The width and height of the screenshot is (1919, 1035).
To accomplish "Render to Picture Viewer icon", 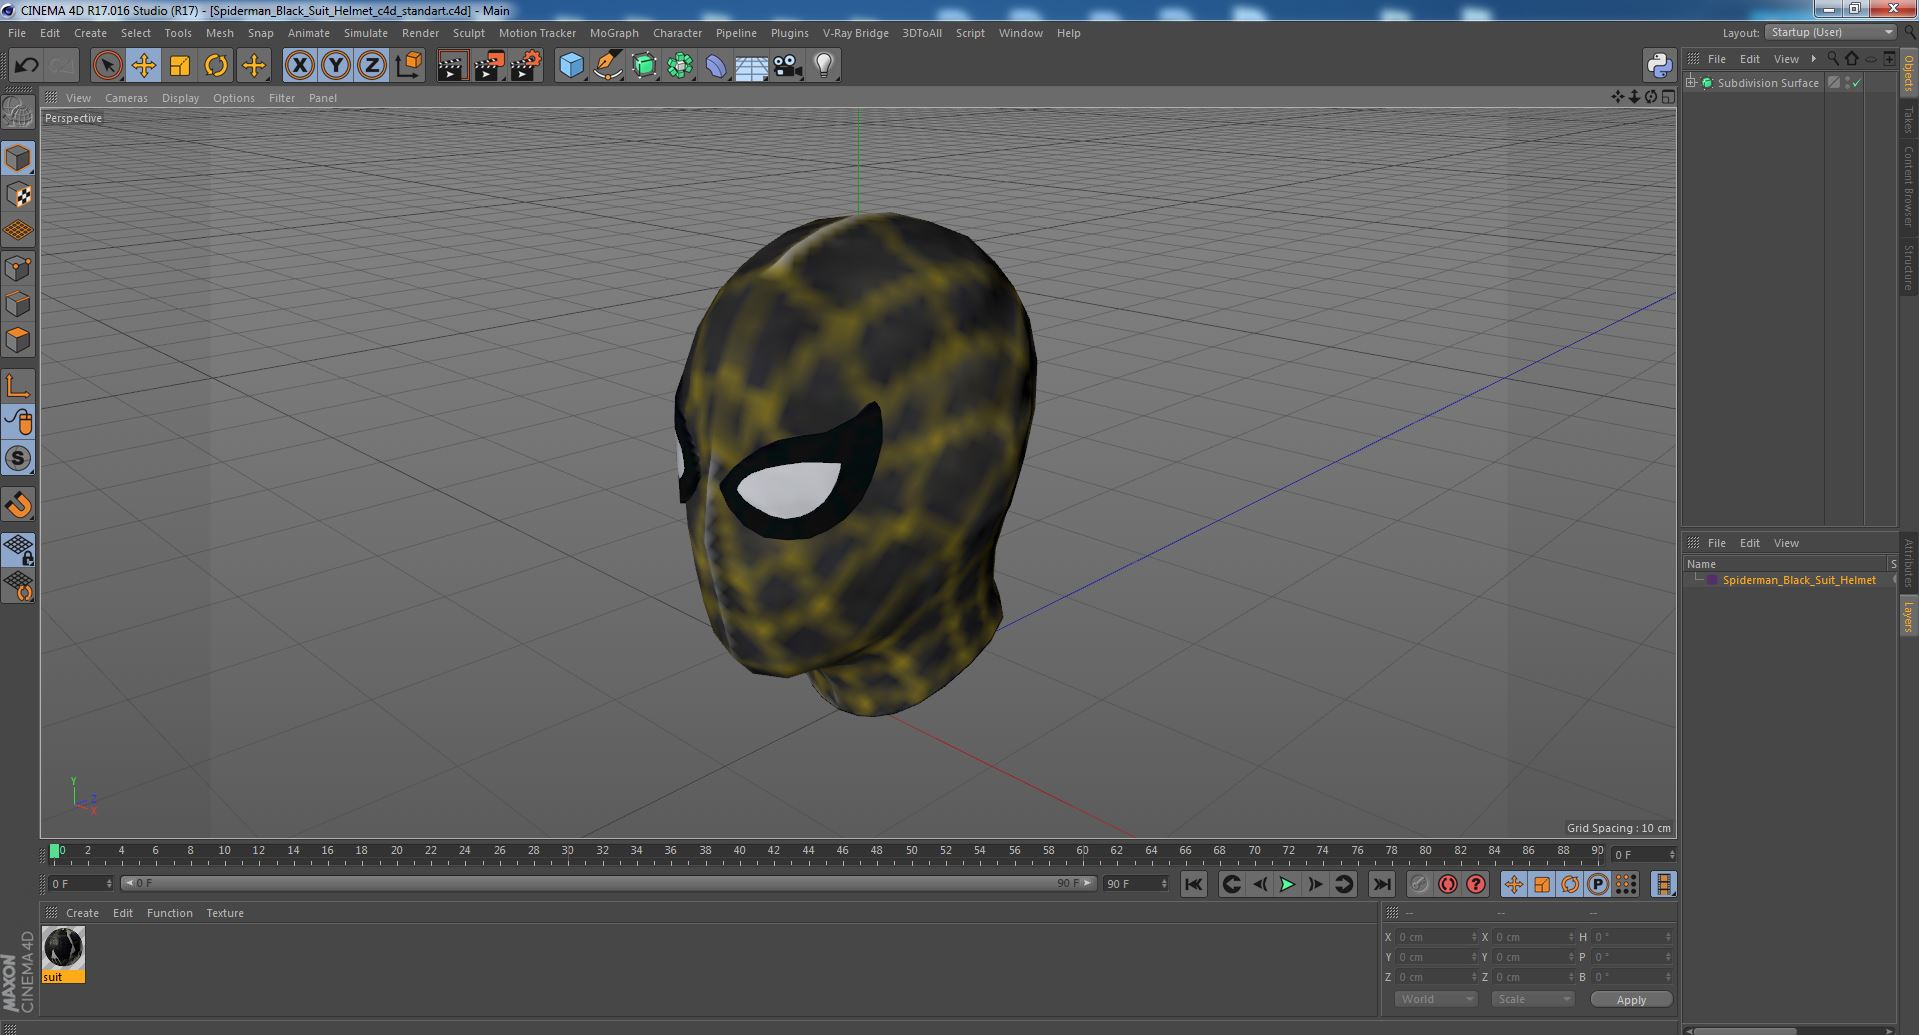I will point(489,66).
